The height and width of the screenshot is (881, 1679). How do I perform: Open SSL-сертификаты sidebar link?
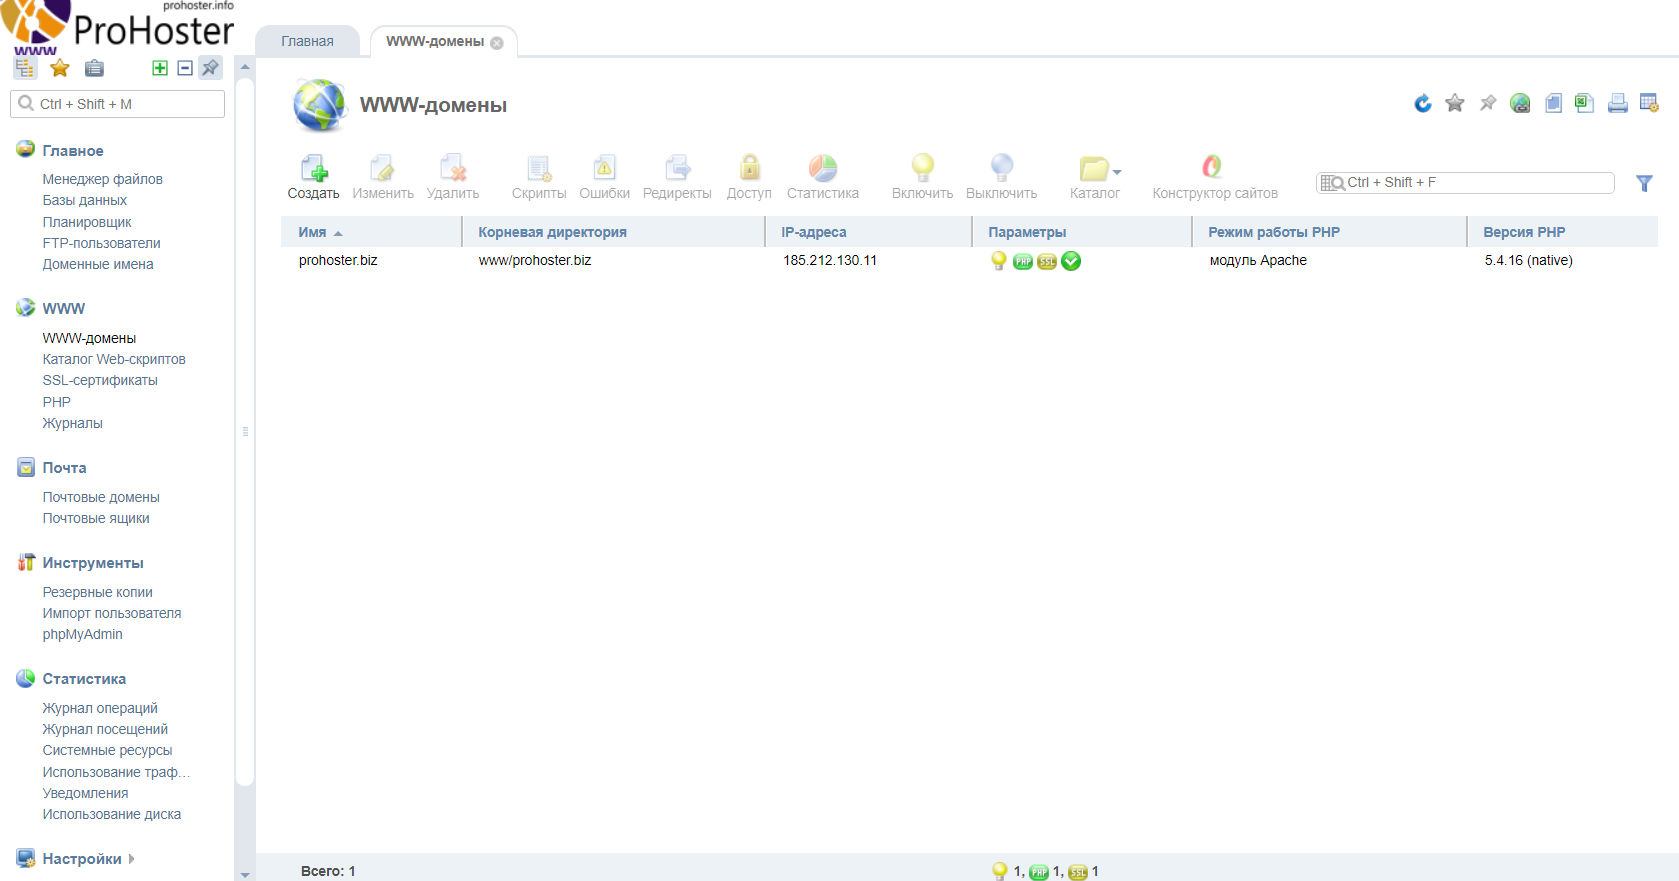coord(100,380)
